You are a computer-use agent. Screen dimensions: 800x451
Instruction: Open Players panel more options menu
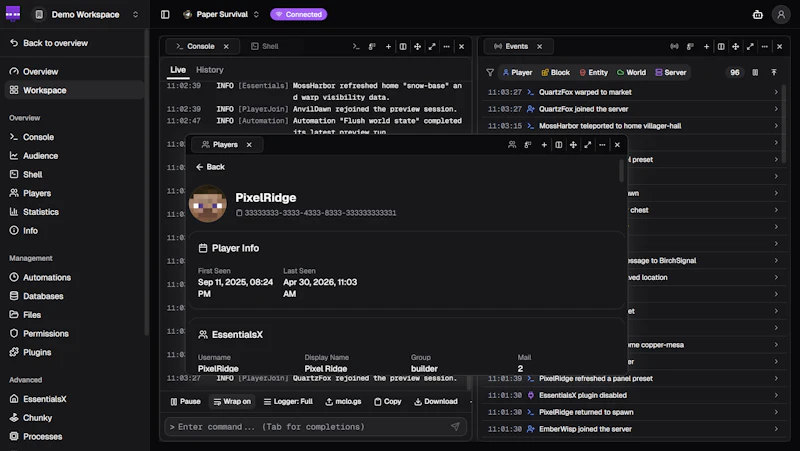[x=602, y=145]
